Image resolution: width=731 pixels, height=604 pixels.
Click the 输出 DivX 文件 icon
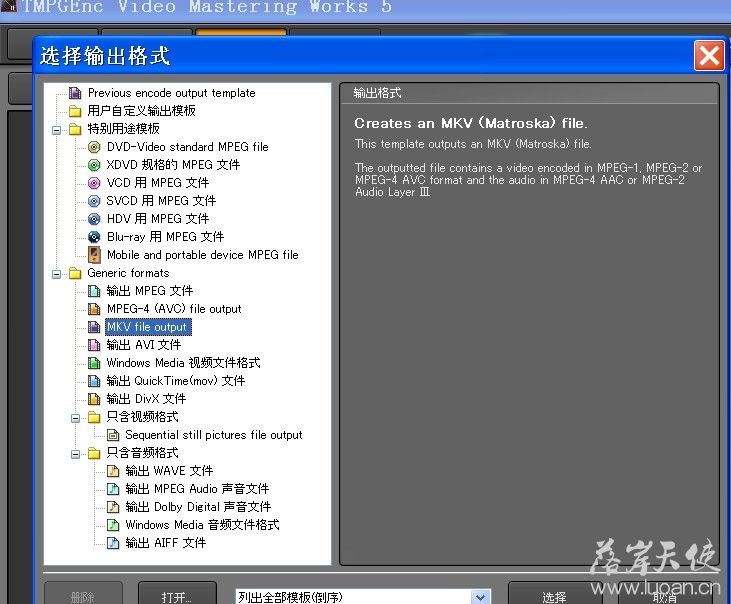94,399
